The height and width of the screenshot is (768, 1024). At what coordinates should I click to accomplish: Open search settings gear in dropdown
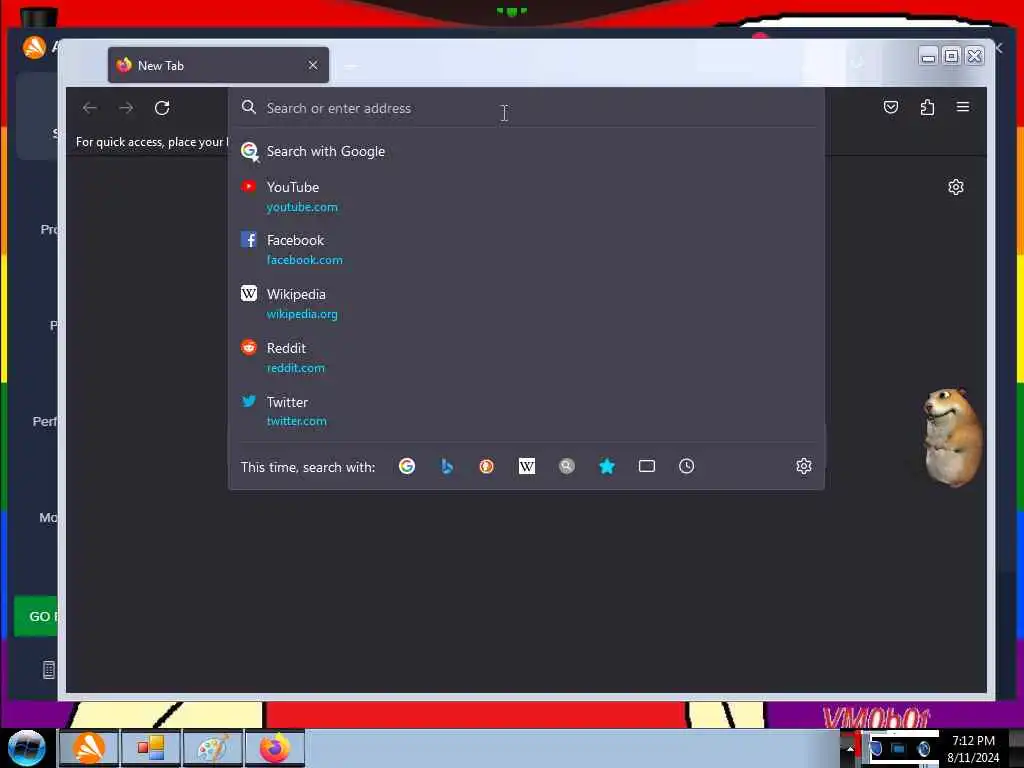coord(804,466)
